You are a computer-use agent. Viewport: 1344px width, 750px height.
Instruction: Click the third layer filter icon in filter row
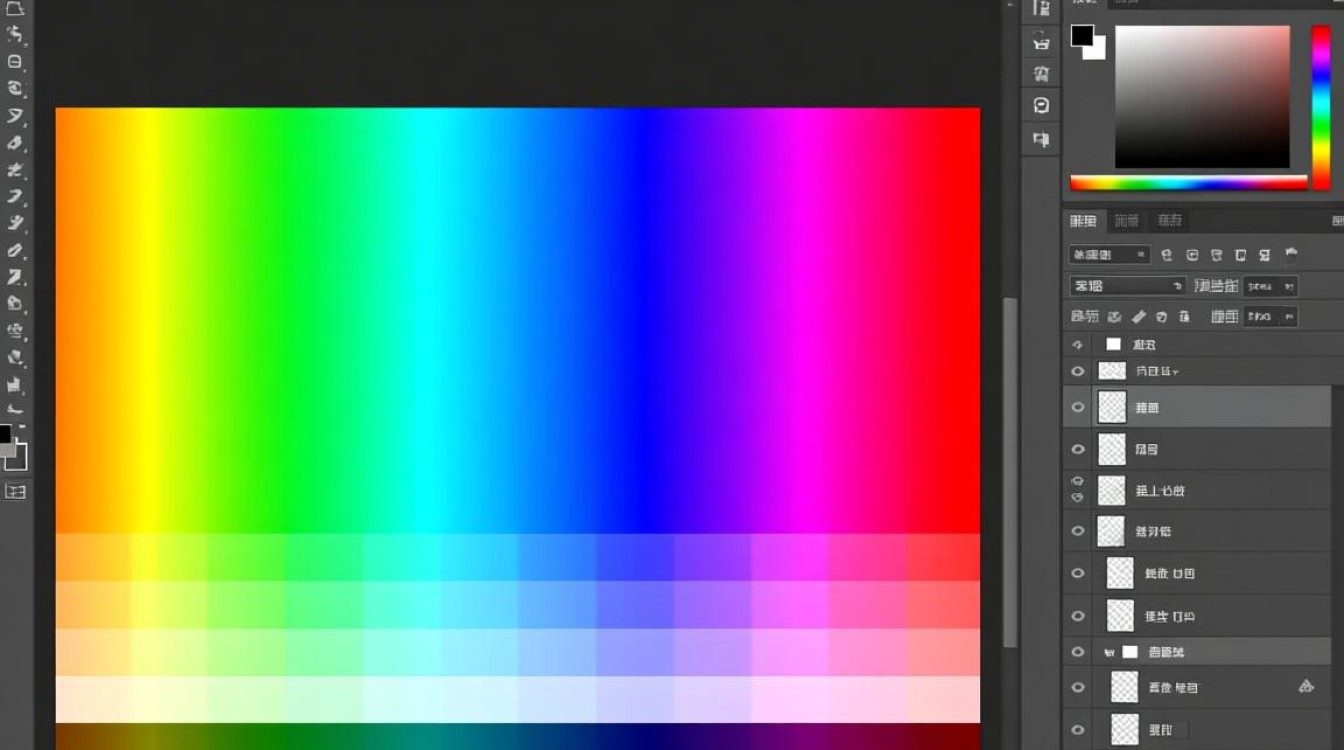[1217, 255]
